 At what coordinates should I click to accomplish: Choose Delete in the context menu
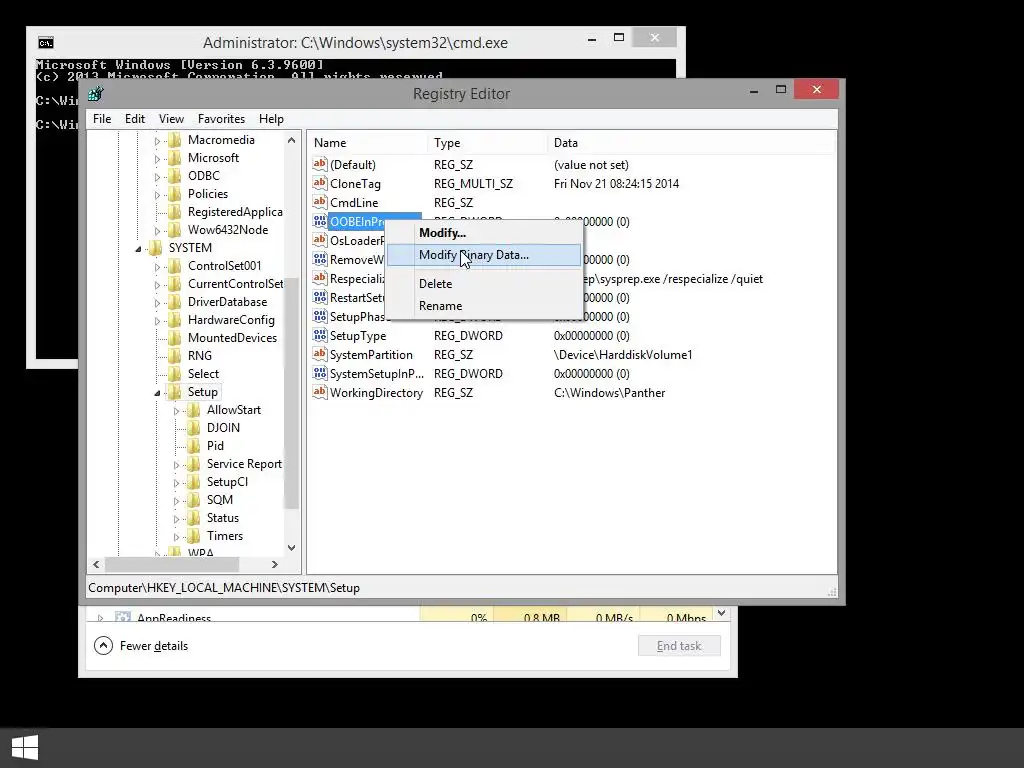pyautogui.click(x=483, y=283)
